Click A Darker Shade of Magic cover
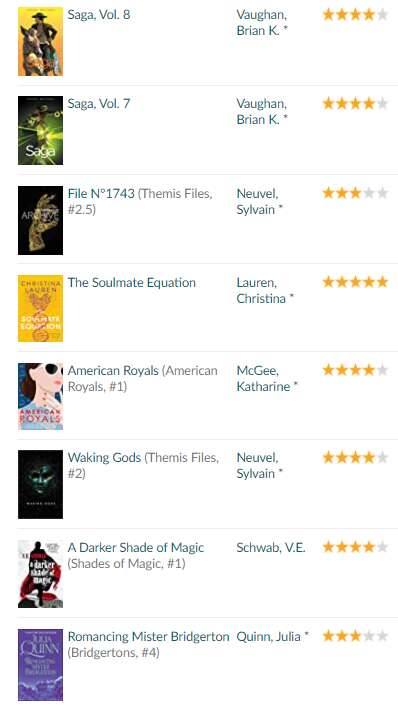This screenshot has height=708, width=398. pos(40,574)
